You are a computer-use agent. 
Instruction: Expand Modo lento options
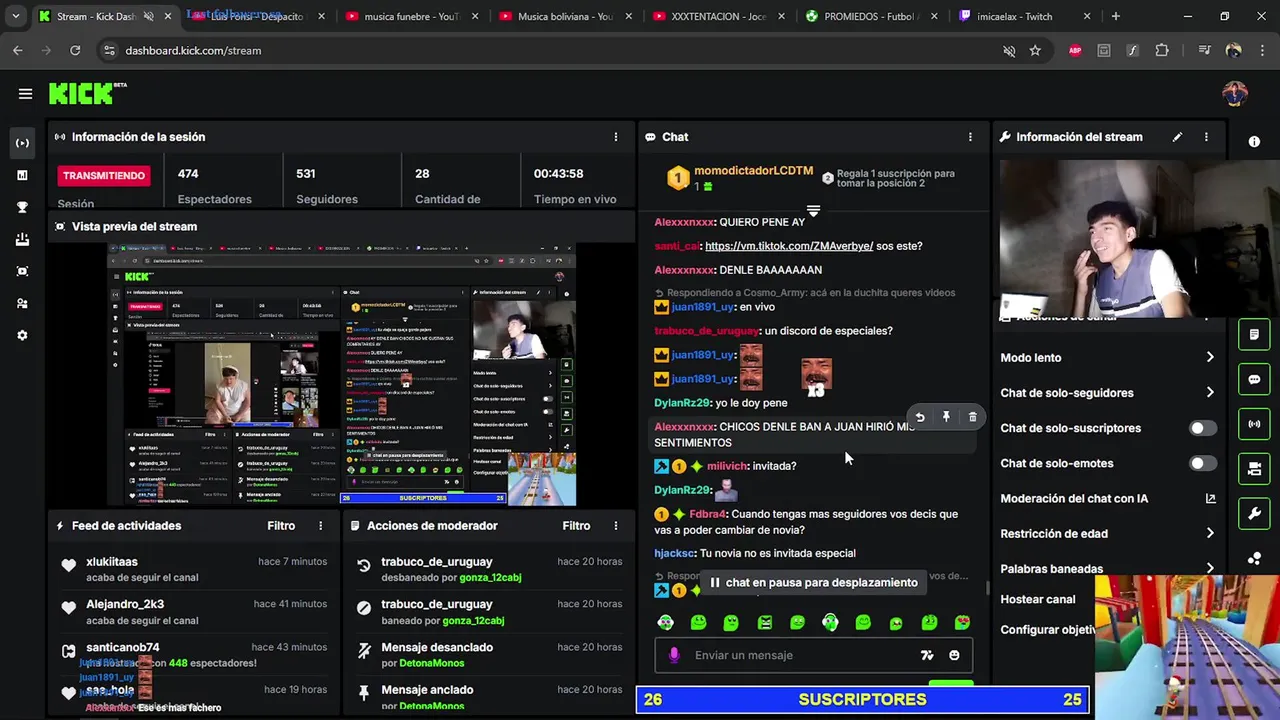pyautogui.click(x=1210, y=357)
